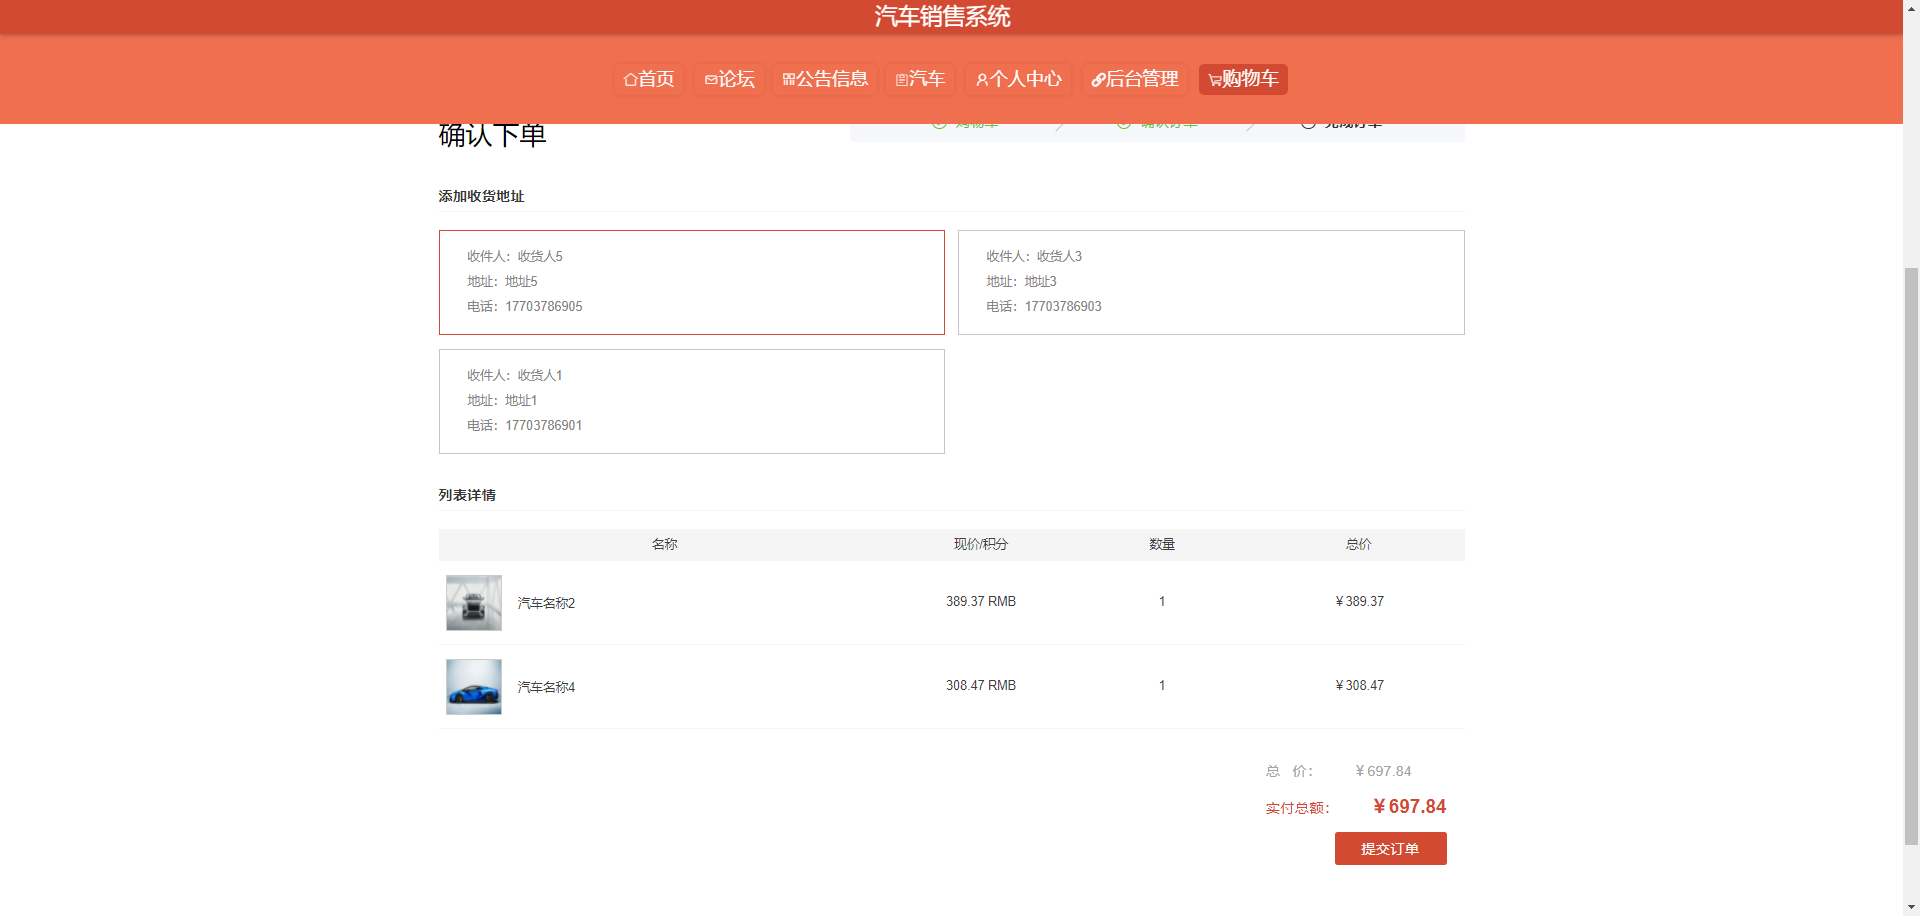Choose the 收货人3 shipping address

[1210, 282]
